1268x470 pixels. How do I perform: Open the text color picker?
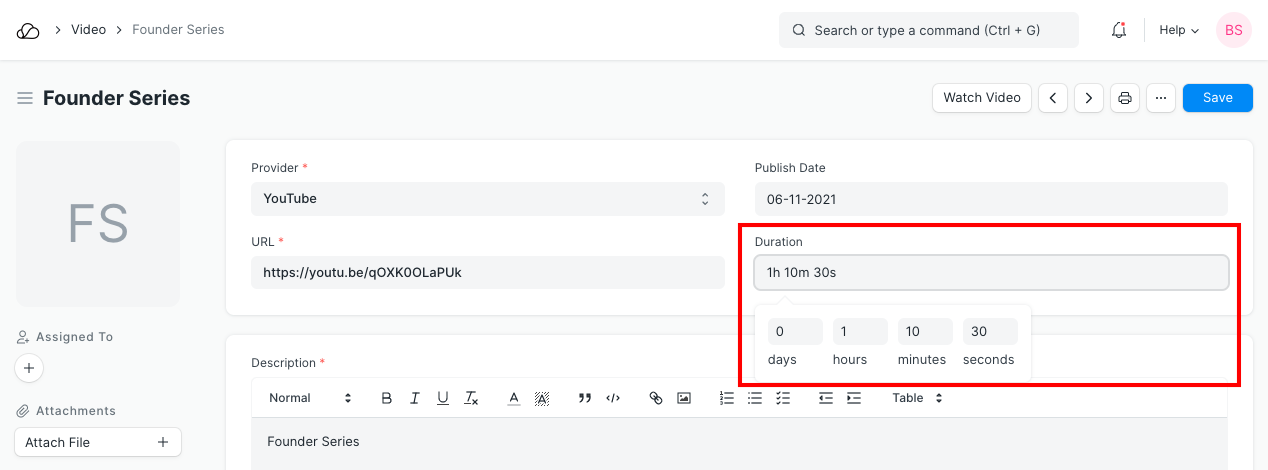pyautogui.click(x=513, y=398)
